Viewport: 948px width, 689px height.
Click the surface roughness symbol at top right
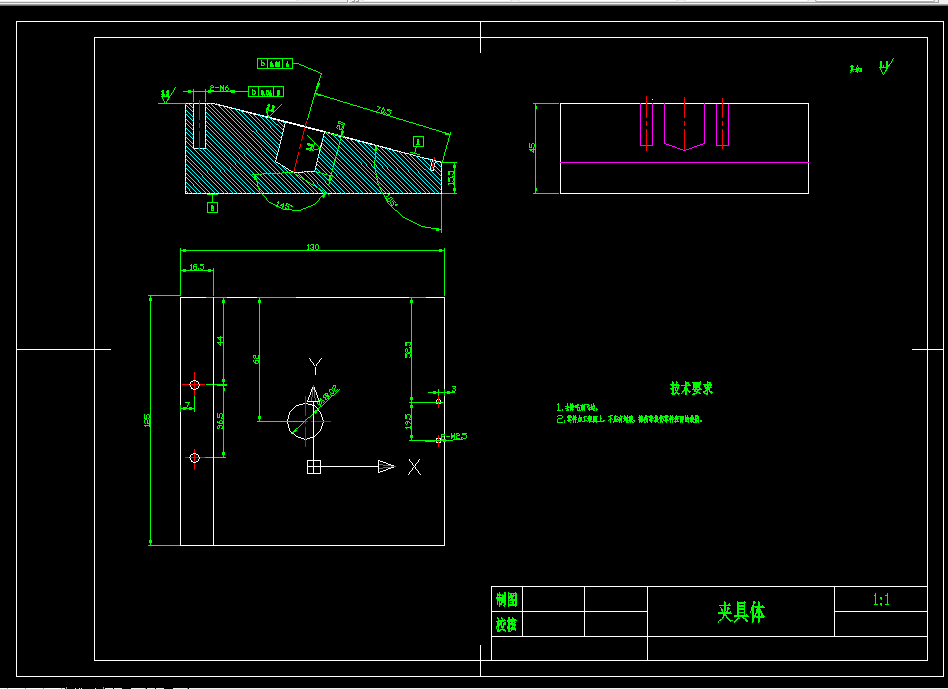point(886,66)
